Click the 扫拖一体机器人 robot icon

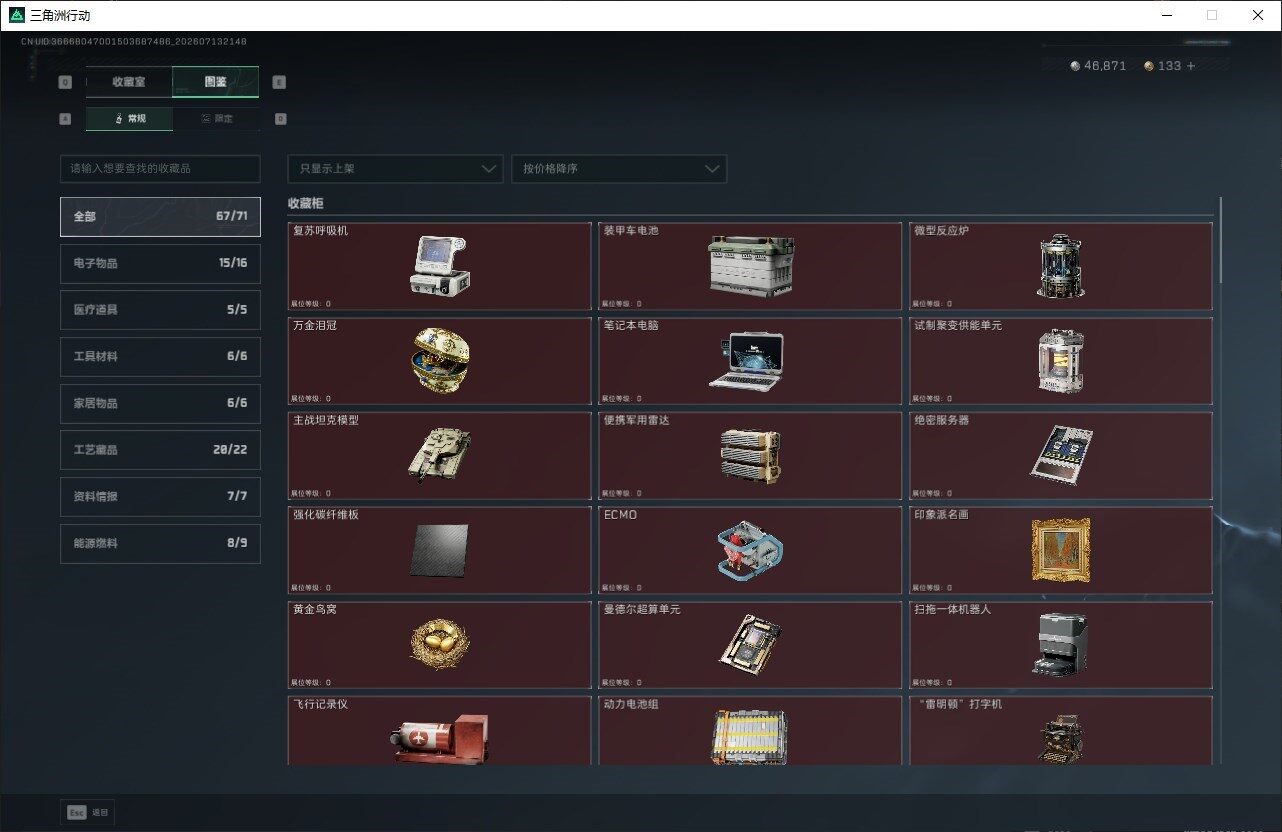pyautogui.click(x=1062, y=644)
